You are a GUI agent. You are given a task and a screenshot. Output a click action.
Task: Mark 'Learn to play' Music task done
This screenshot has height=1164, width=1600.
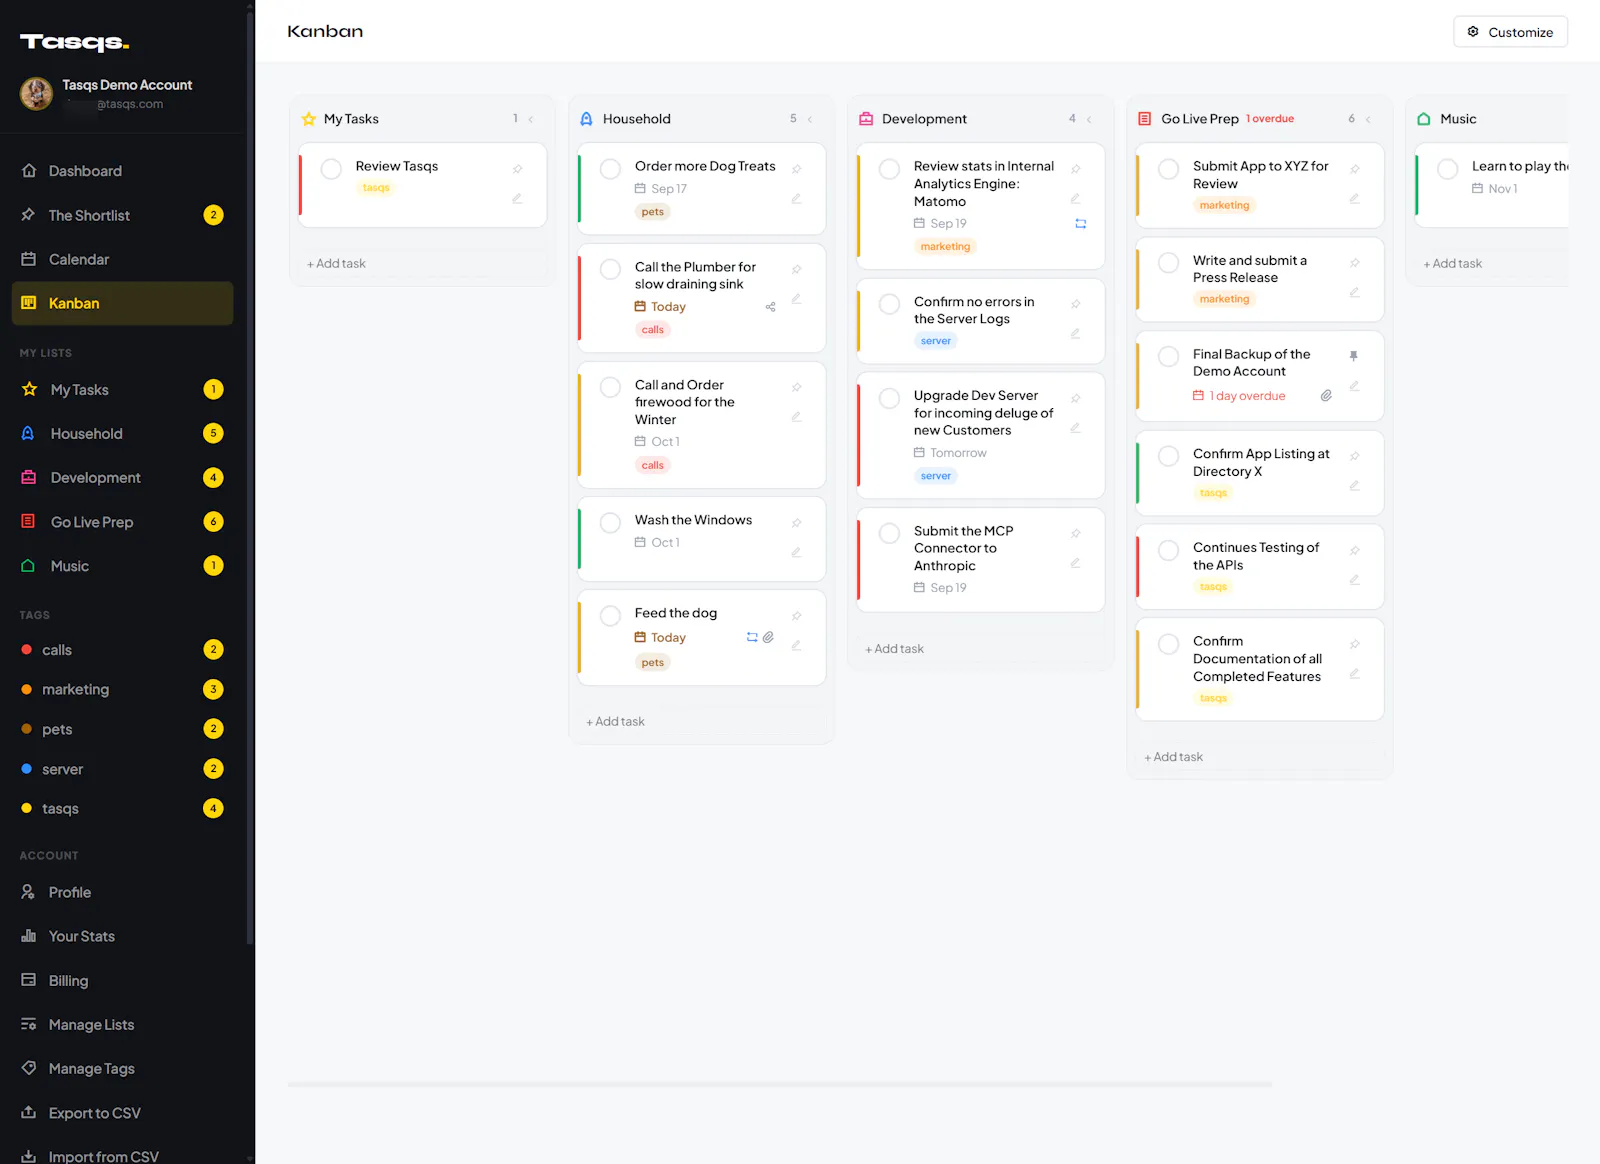(x=1447, y=169)
